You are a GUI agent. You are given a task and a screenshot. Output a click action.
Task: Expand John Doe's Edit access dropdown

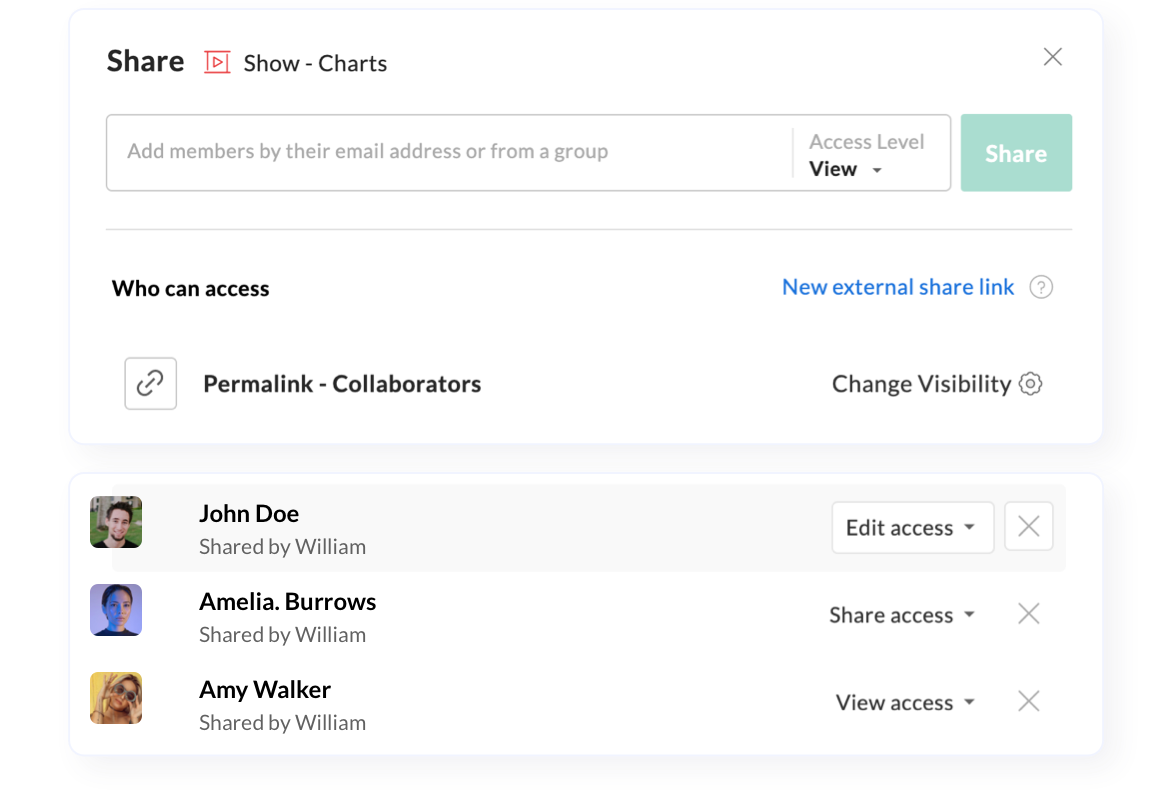[911, 528]
